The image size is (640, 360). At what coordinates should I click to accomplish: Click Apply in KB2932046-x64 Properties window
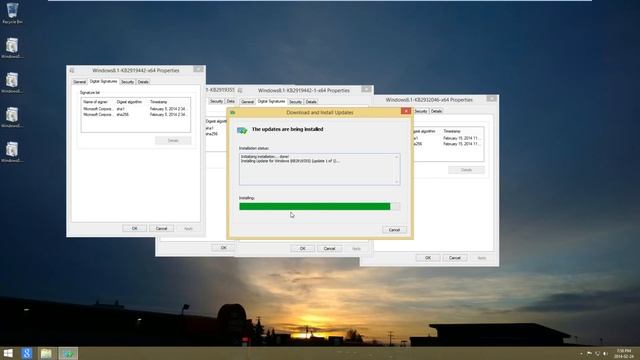coord(482,258)
